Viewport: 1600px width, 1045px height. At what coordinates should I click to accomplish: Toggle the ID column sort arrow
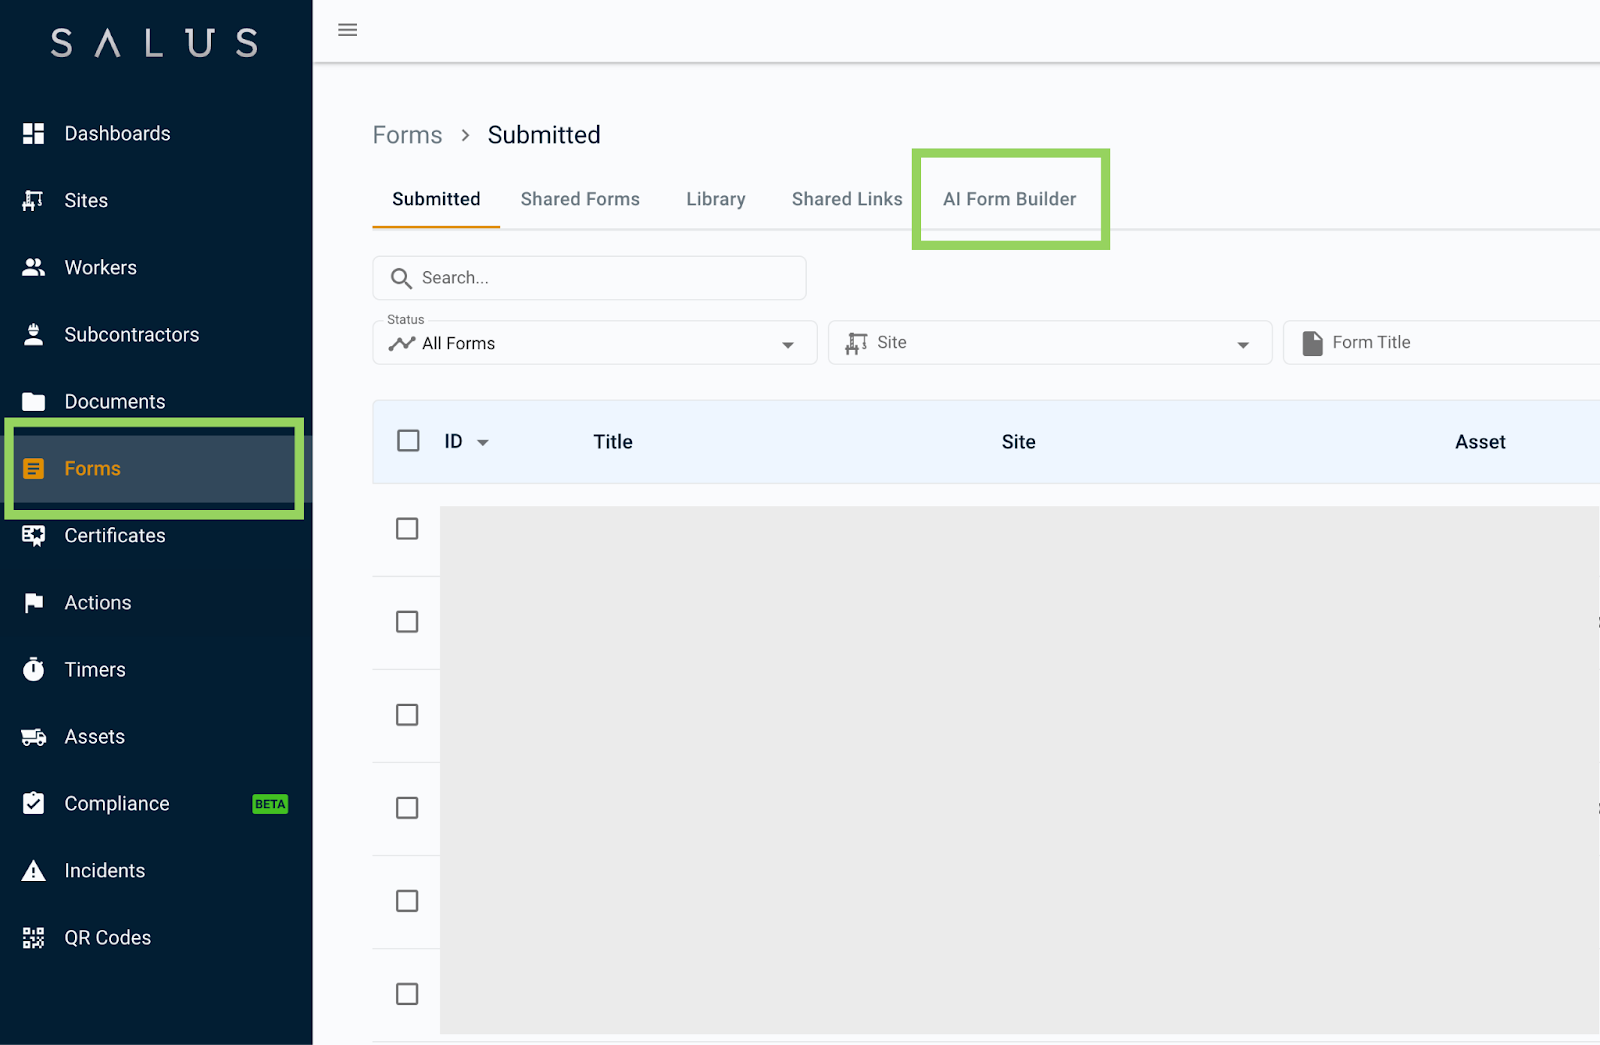click(x=482, y=441)
